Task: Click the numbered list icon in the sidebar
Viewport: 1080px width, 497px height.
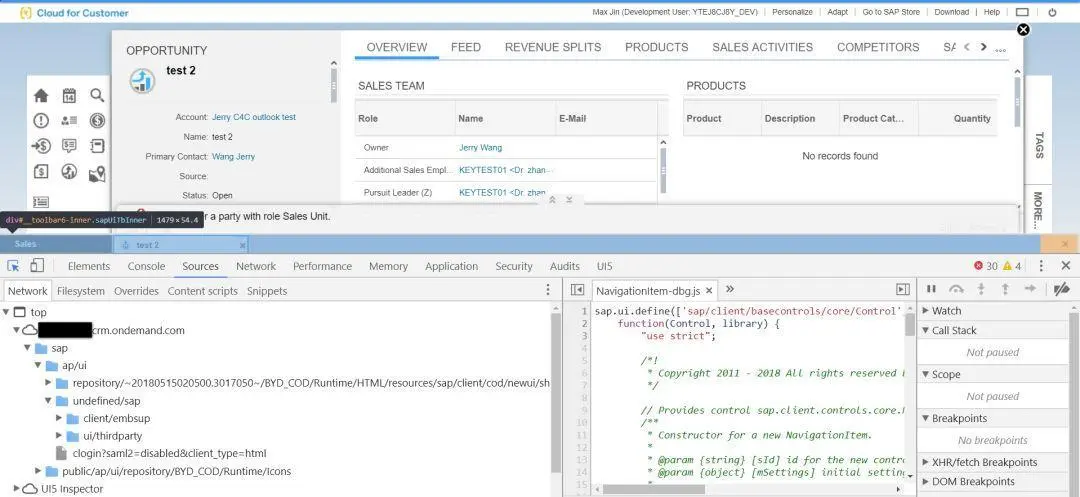Action: 41,202
